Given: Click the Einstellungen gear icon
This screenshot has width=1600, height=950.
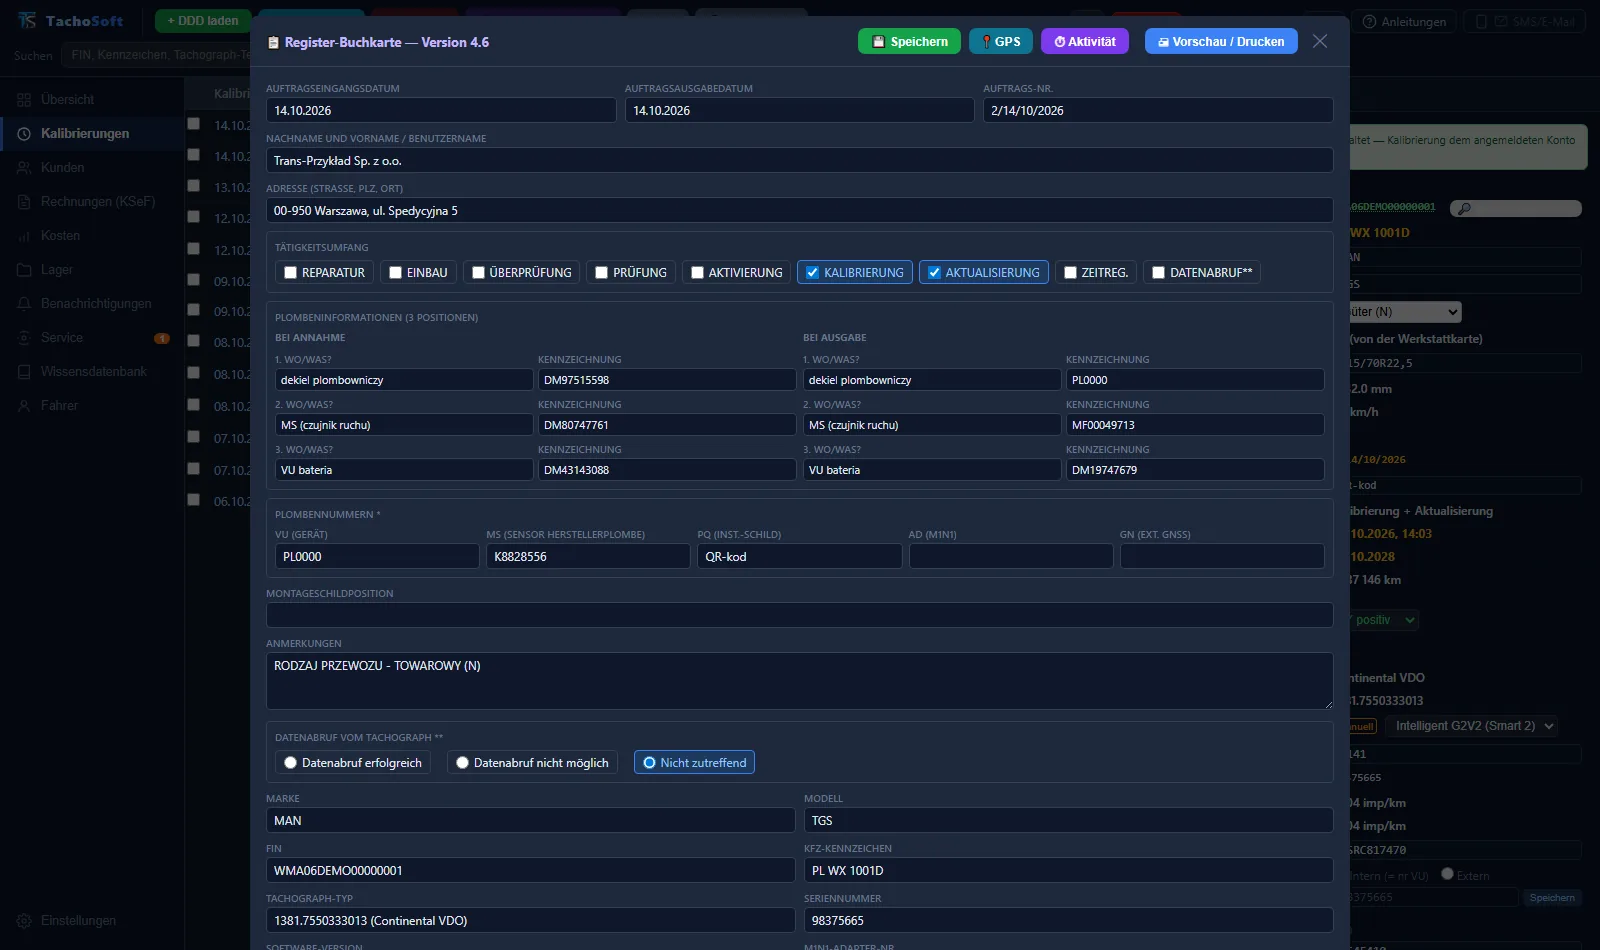Looking at the screenshot, I should pos(24,921).
